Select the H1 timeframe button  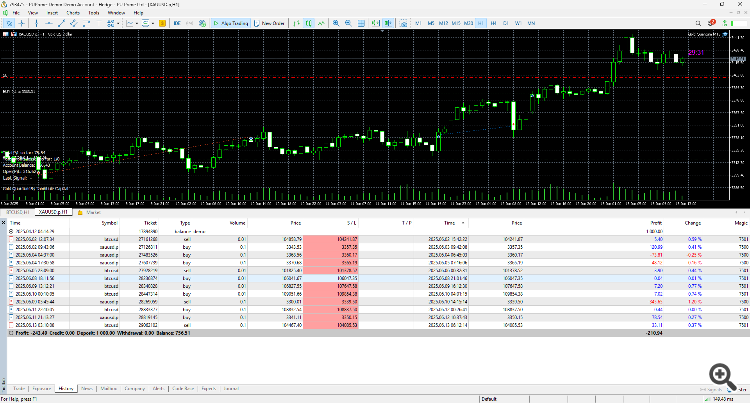(481, 23)
